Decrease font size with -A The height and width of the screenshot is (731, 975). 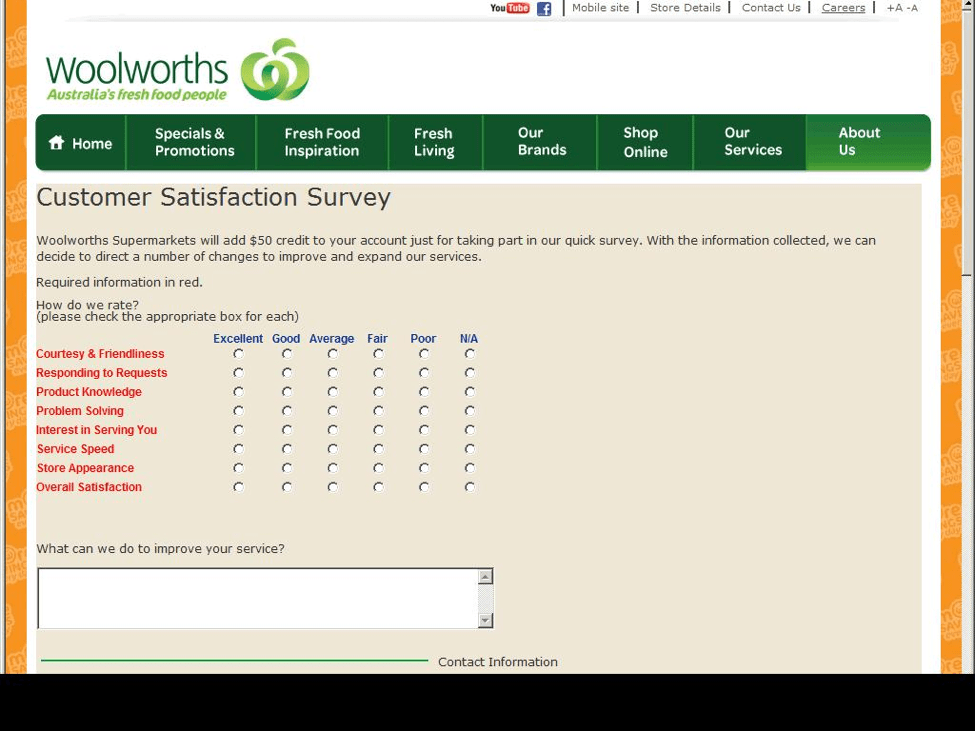[912, 8]
